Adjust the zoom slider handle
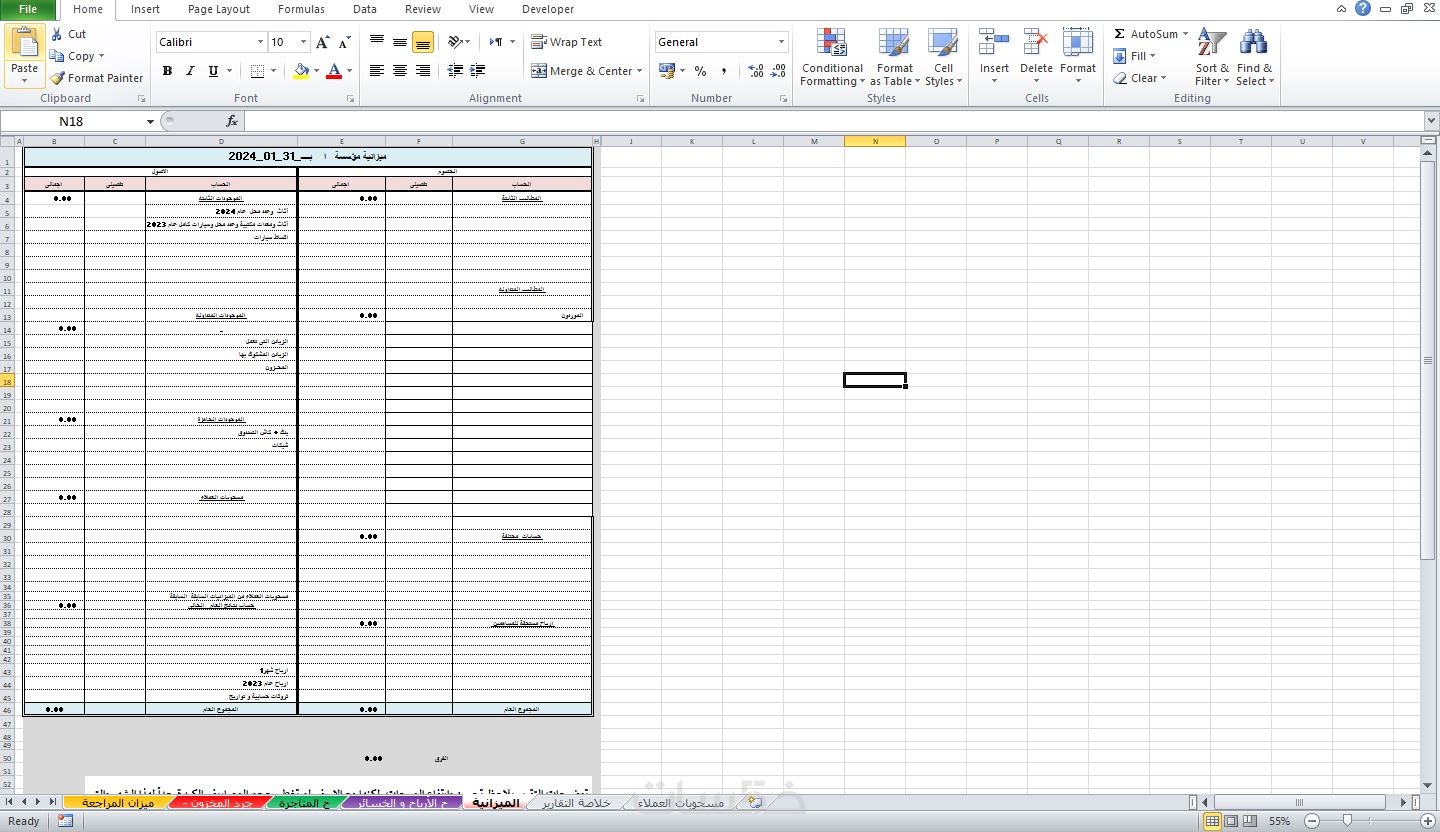The width and height of the screenshot is (1440, 832). click(1347, 821)
